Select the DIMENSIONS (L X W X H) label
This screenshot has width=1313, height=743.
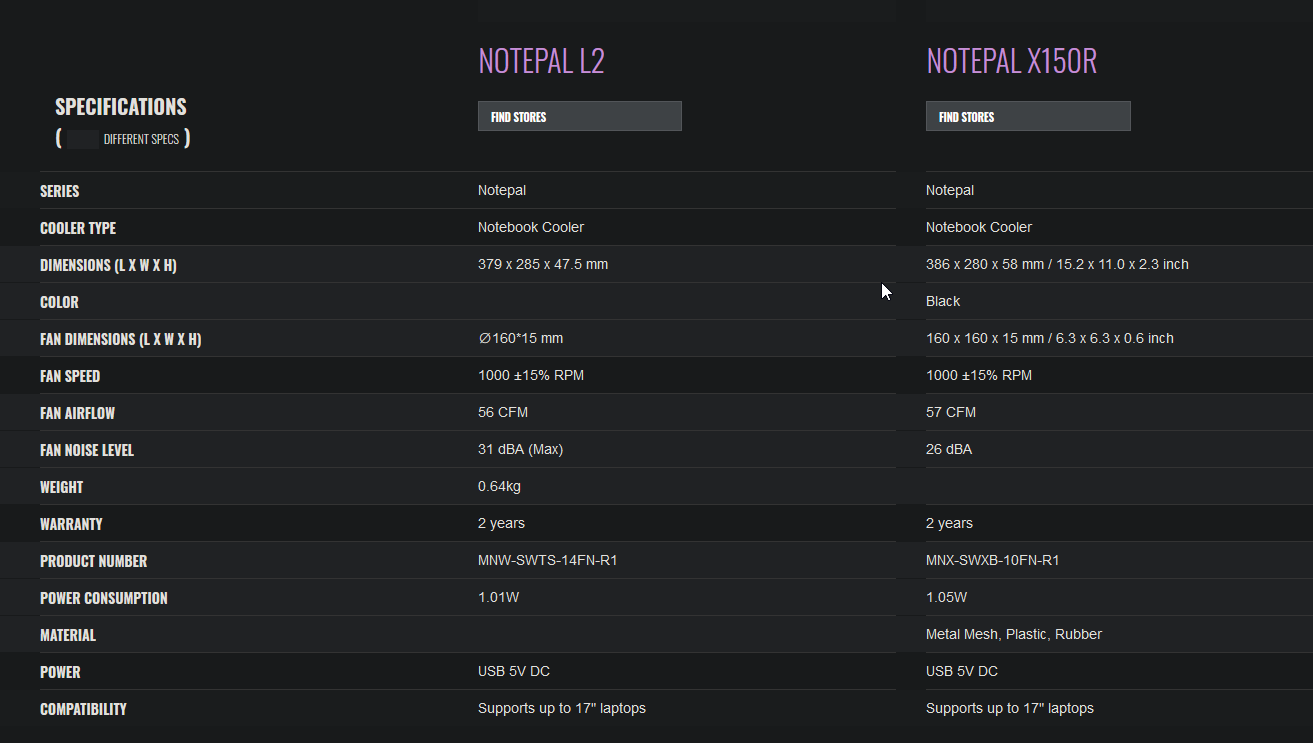point(108,265)
